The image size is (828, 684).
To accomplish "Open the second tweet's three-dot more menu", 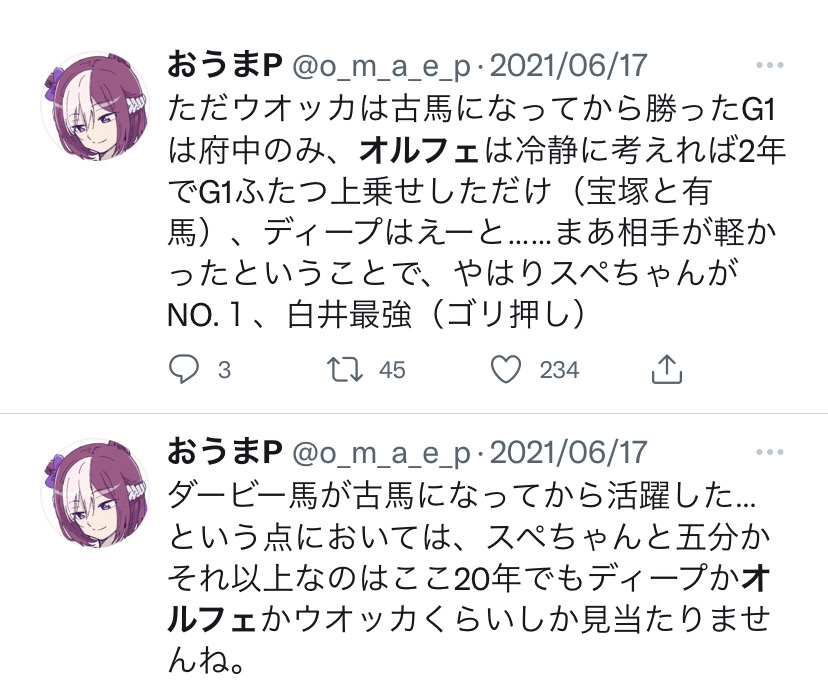I will (769, 452).
